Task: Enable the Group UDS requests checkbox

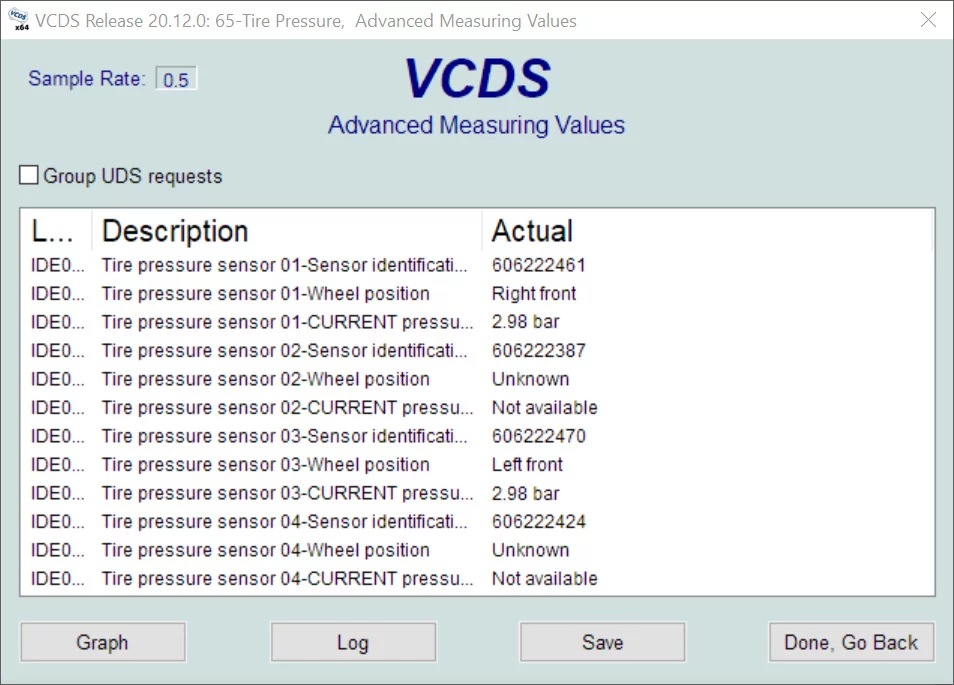Action: click(x=30, y=176)
